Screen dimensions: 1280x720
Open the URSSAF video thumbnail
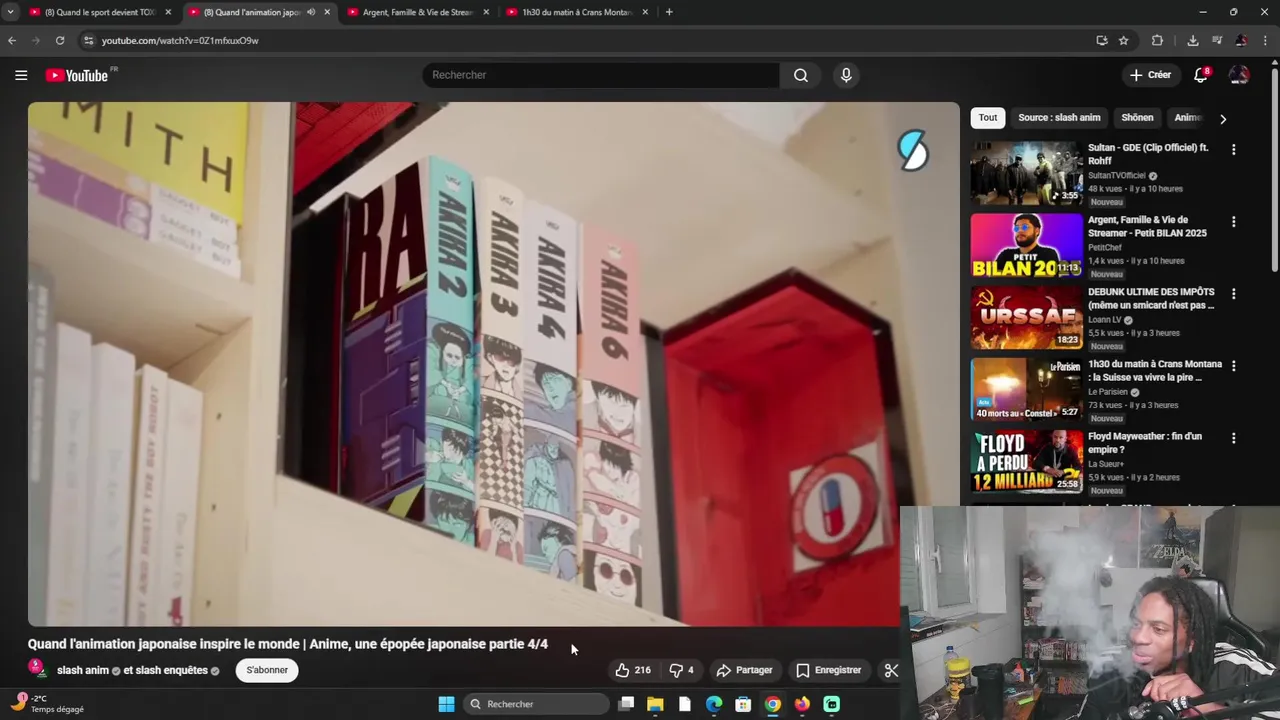click(x=1026, y=317)
